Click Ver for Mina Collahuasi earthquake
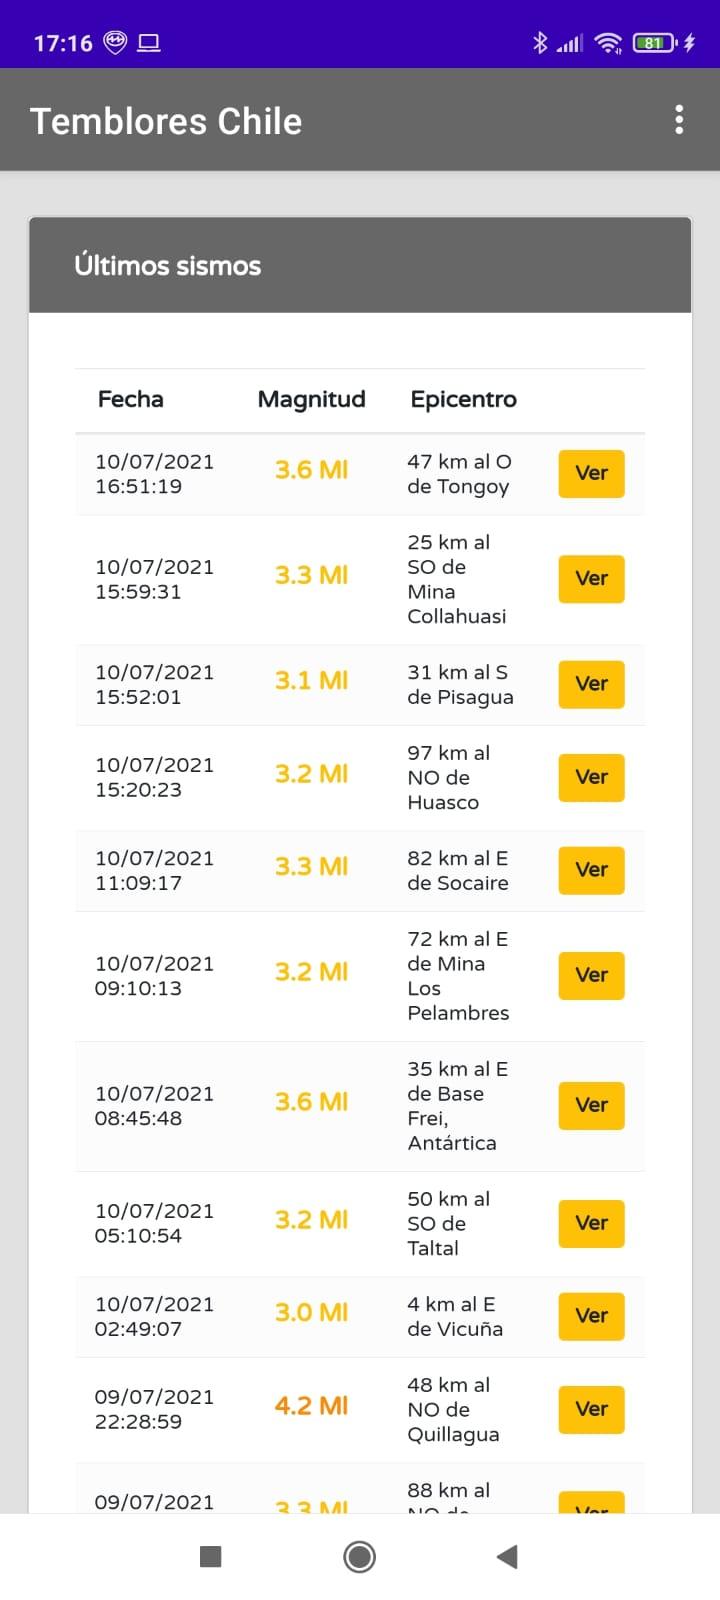This screenshot has height=1600, width=720. tap(591, 579)
